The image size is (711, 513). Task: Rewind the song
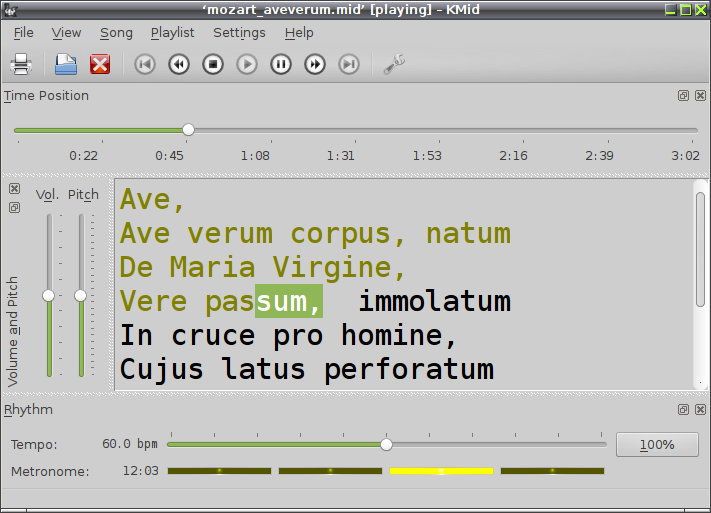coord(179,64)
